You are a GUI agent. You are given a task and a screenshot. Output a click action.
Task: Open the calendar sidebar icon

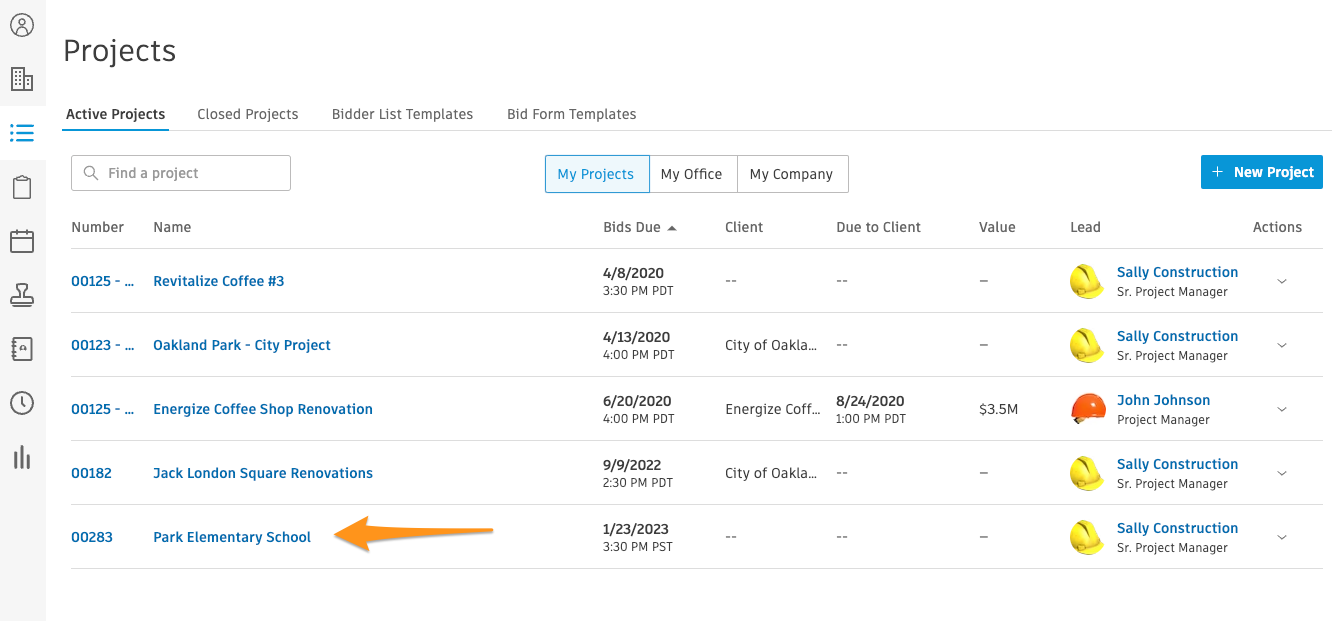pyautogui.click(x=22, y=241)
